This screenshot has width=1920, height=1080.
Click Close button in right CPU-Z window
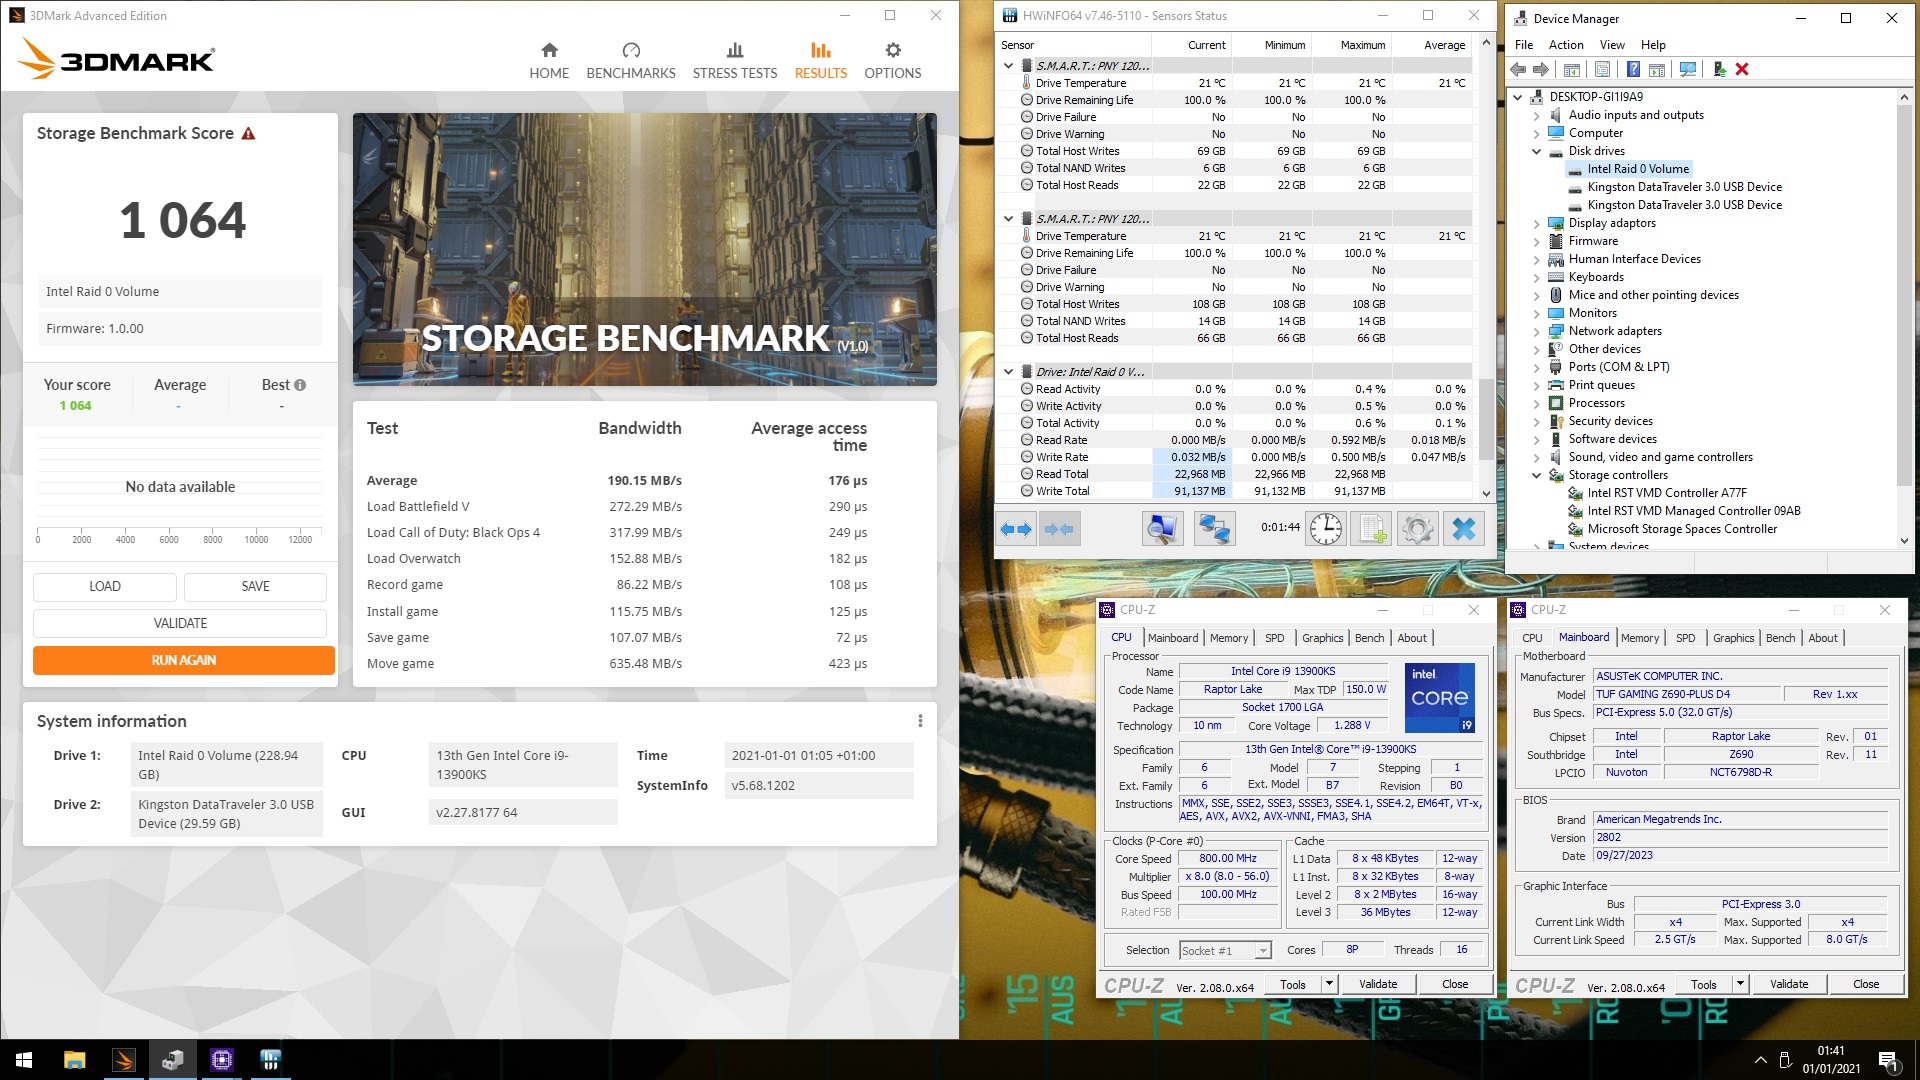pyautogui.click(x=1866, y=984)
